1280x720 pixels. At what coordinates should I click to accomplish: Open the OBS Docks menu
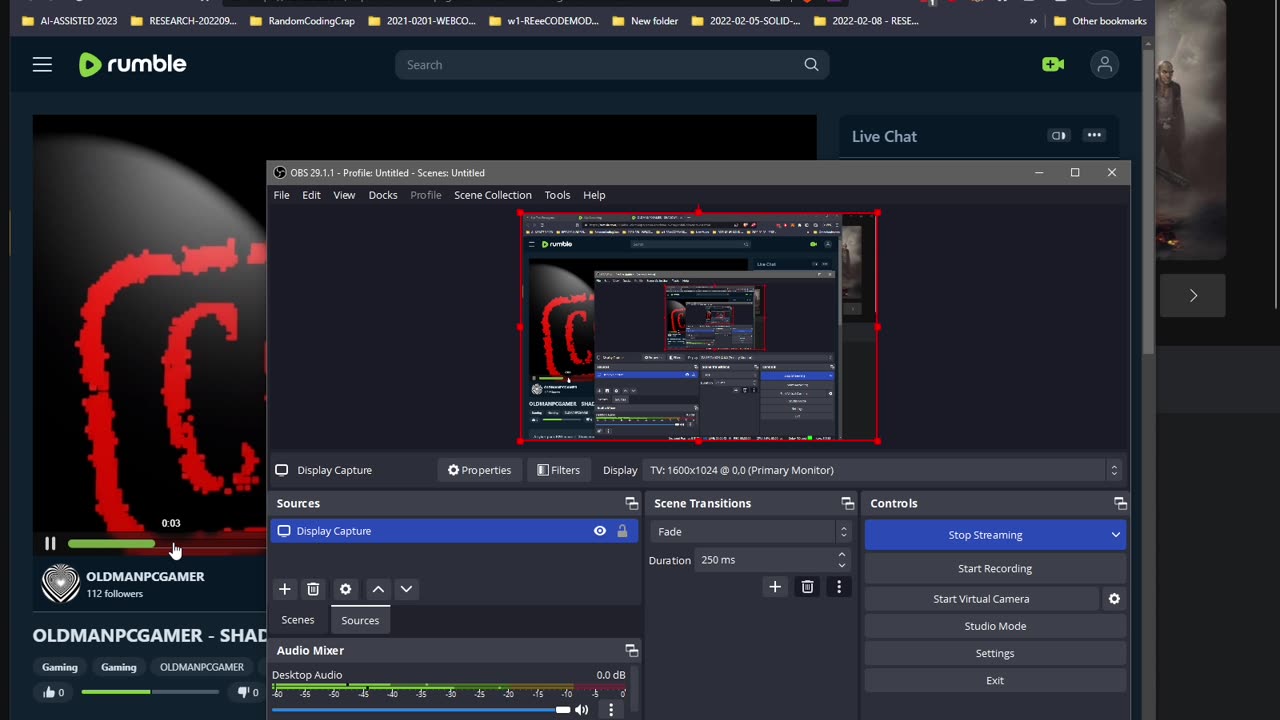point(383,195)
